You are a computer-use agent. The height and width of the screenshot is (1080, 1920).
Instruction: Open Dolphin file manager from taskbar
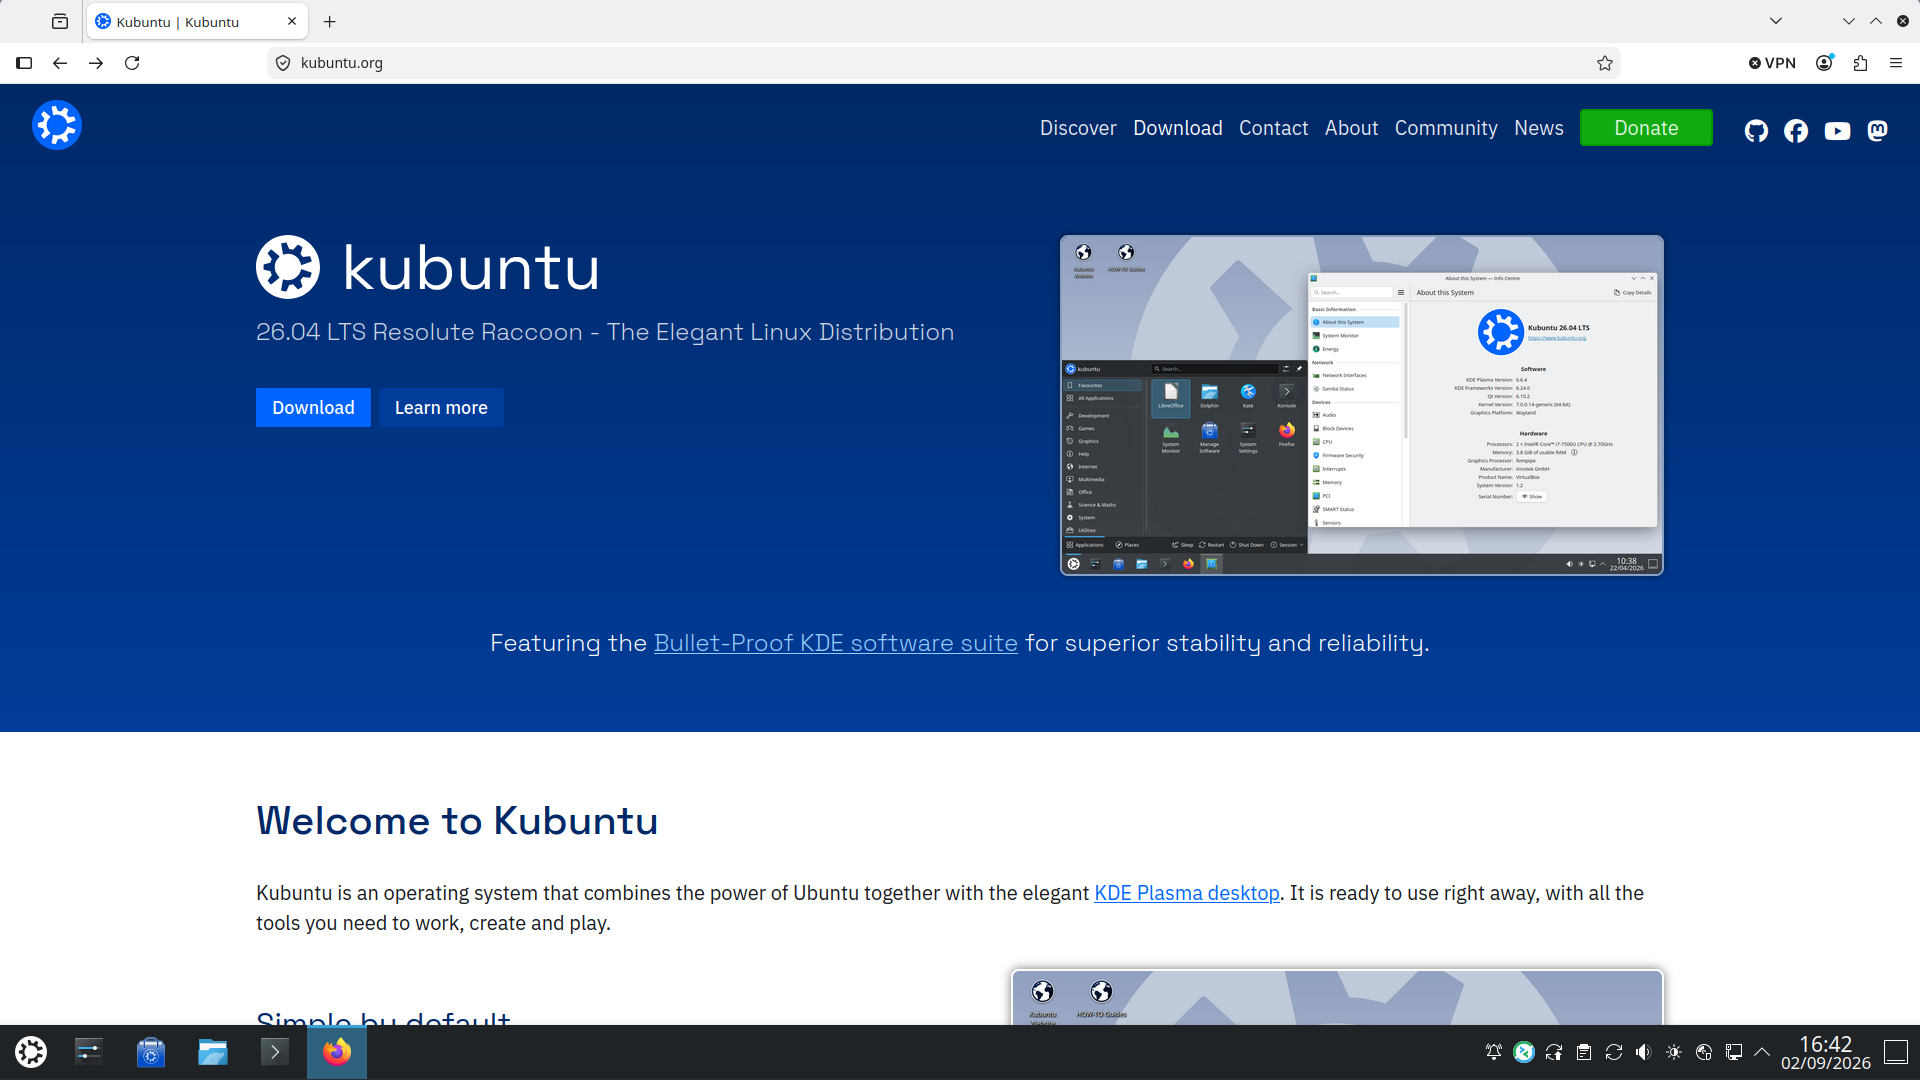pyautogui.click(x=213, y=1052)
